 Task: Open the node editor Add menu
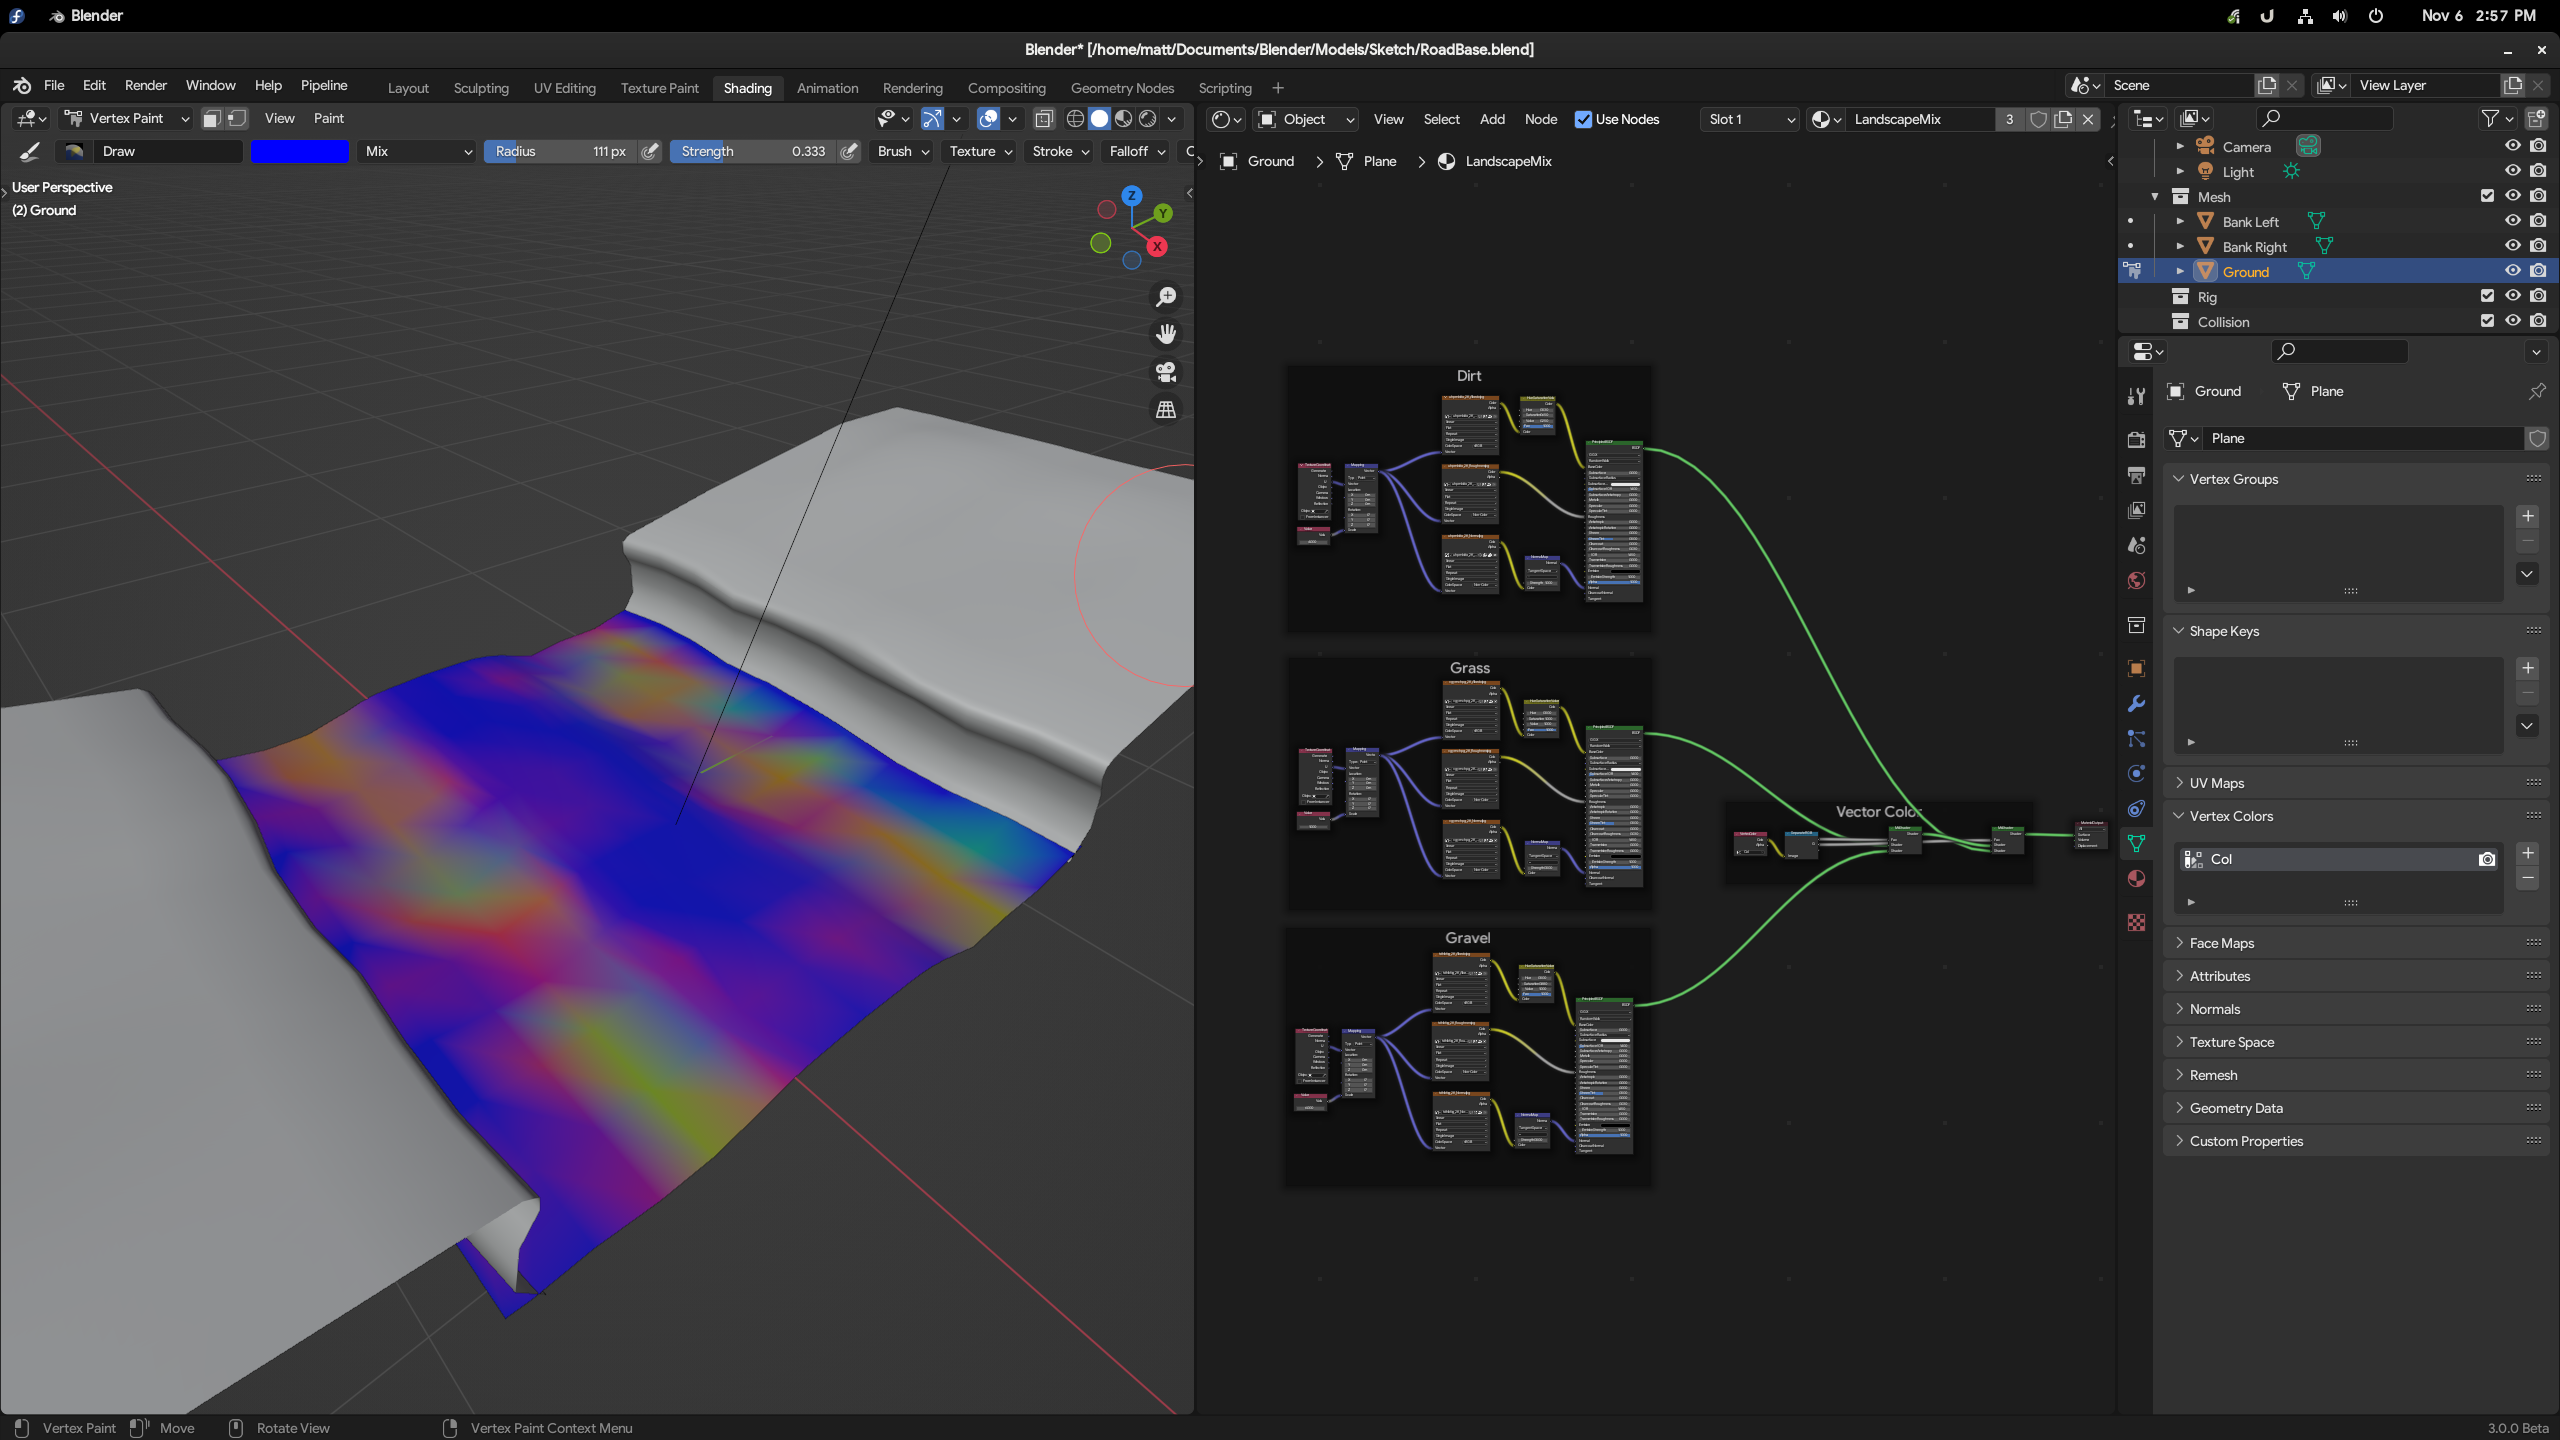pos(1492,119)
